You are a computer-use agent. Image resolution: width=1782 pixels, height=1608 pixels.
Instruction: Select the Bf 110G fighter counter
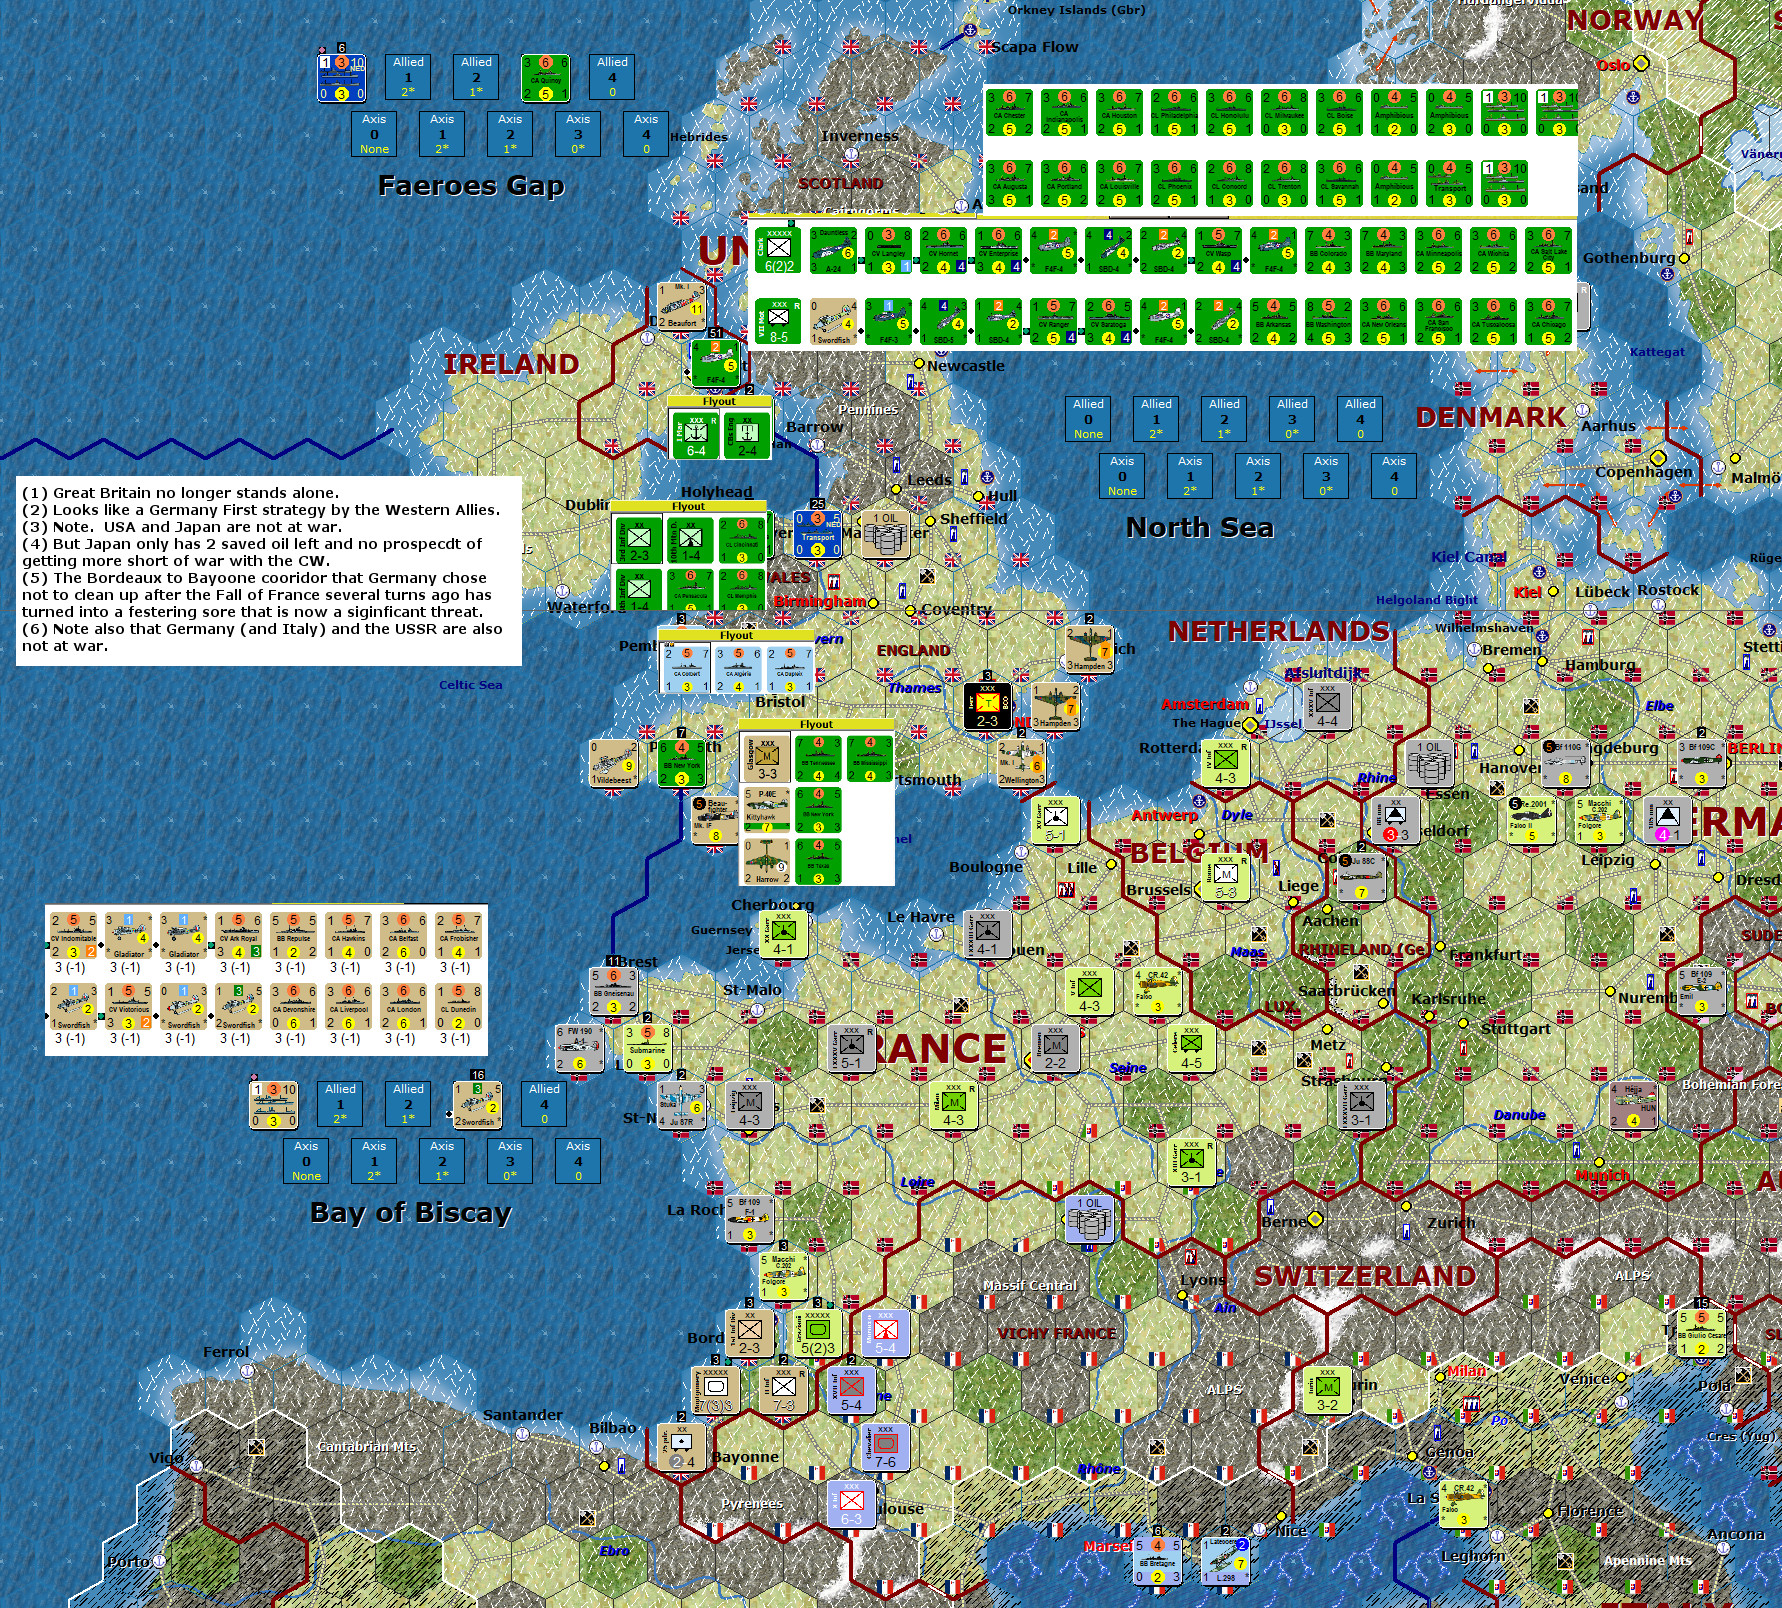tap(1566, 764)
